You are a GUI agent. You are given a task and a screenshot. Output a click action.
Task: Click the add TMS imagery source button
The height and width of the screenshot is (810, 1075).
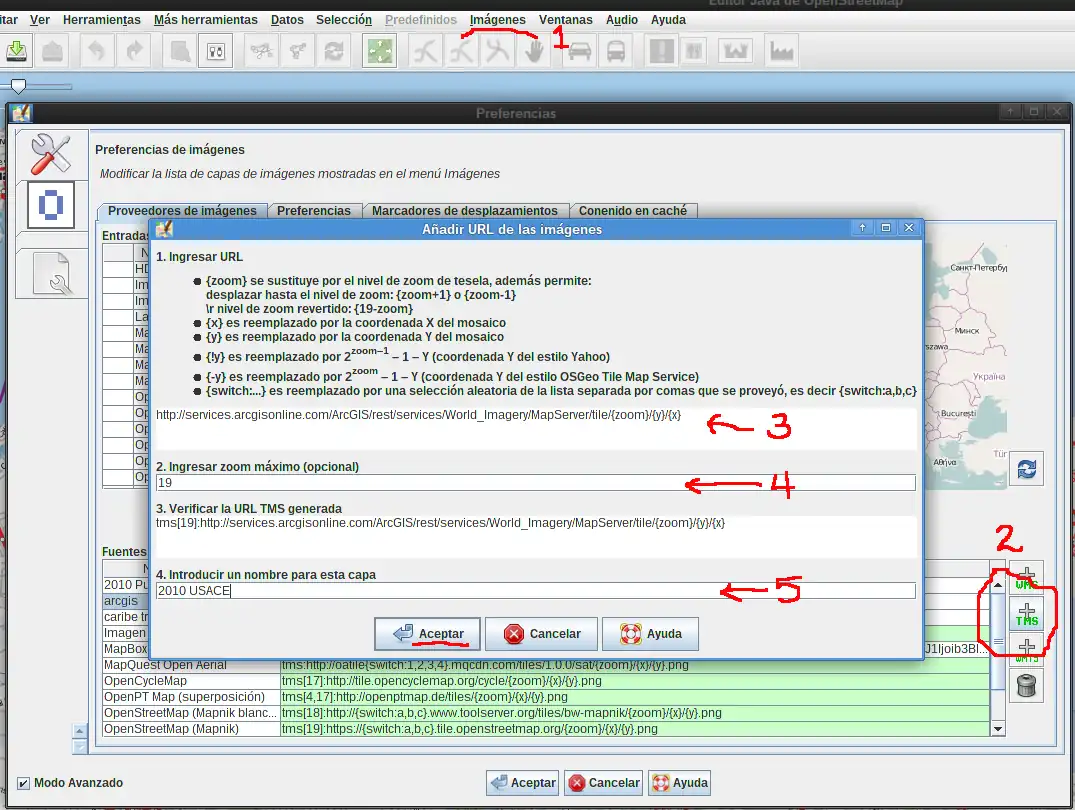pos(1026,613)
